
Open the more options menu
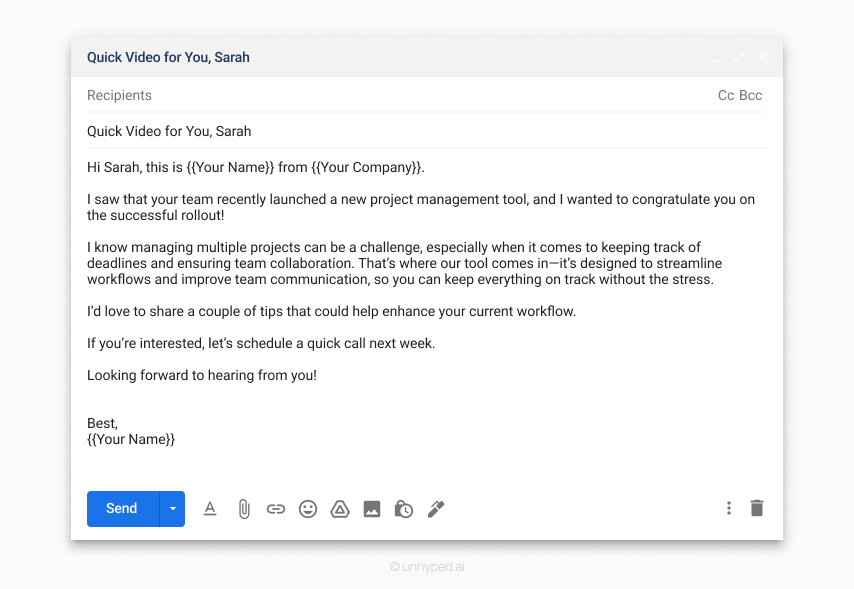coord(729,508)
